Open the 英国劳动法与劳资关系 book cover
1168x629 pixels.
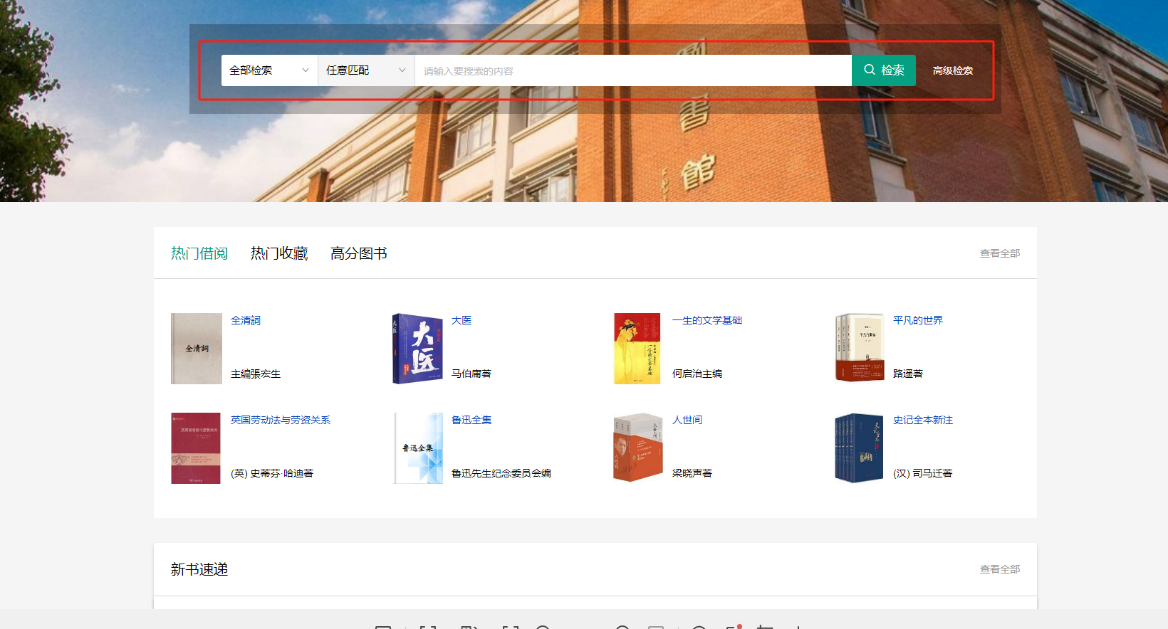(x=196, y=448)
